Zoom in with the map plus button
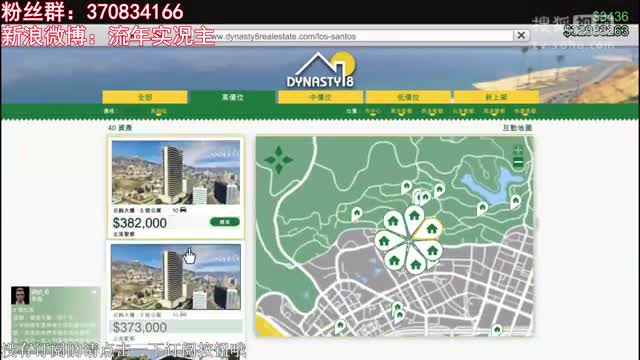The height and width of the screenshot is (360, 640). pyautogui.click(x=518, y=150)
